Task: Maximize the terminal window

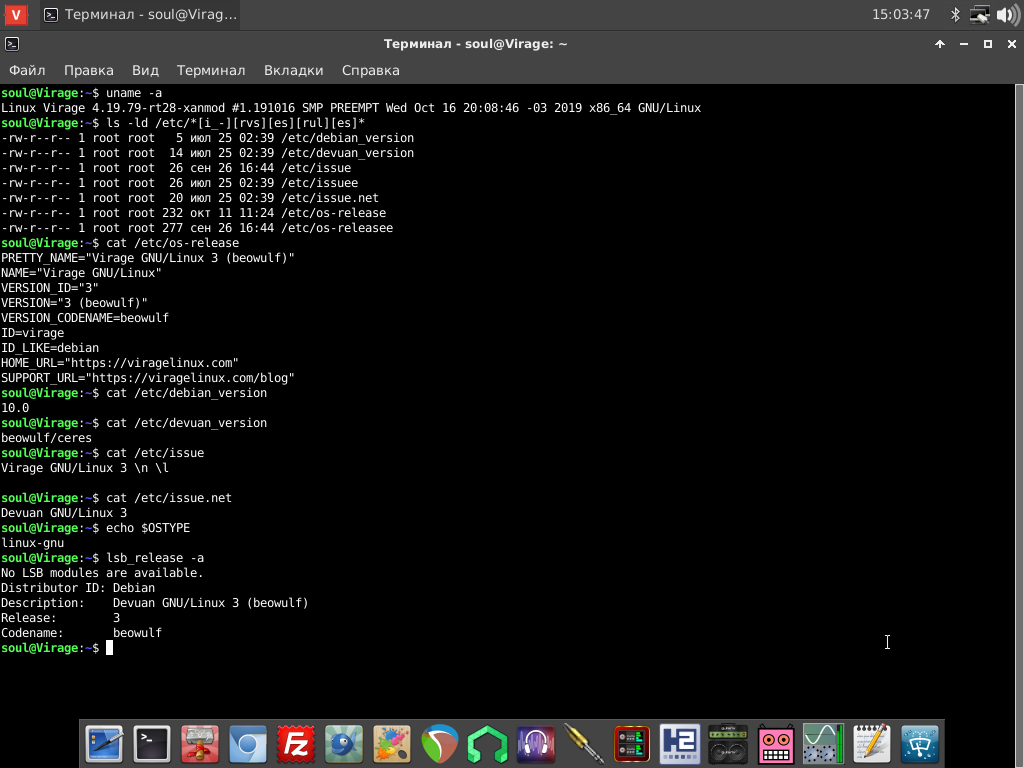Action: click(x=988, y=44)
